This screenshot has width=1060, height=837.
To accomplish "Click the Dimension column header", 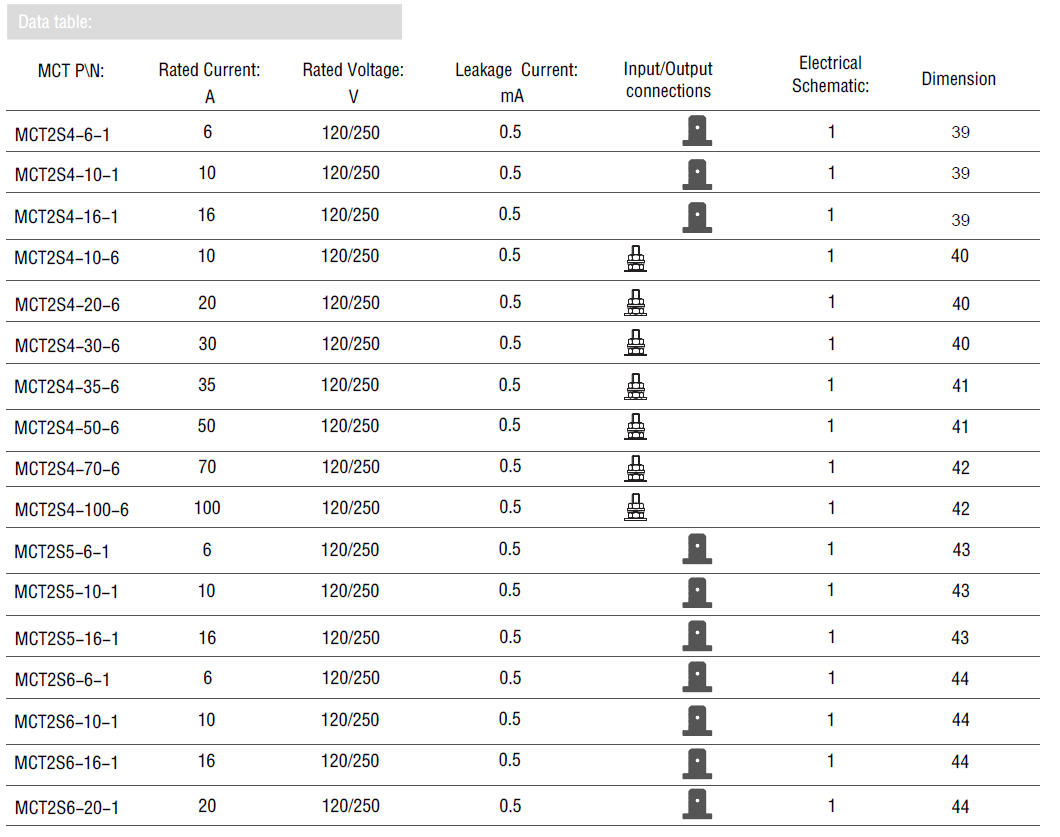I will coord(959,79).
